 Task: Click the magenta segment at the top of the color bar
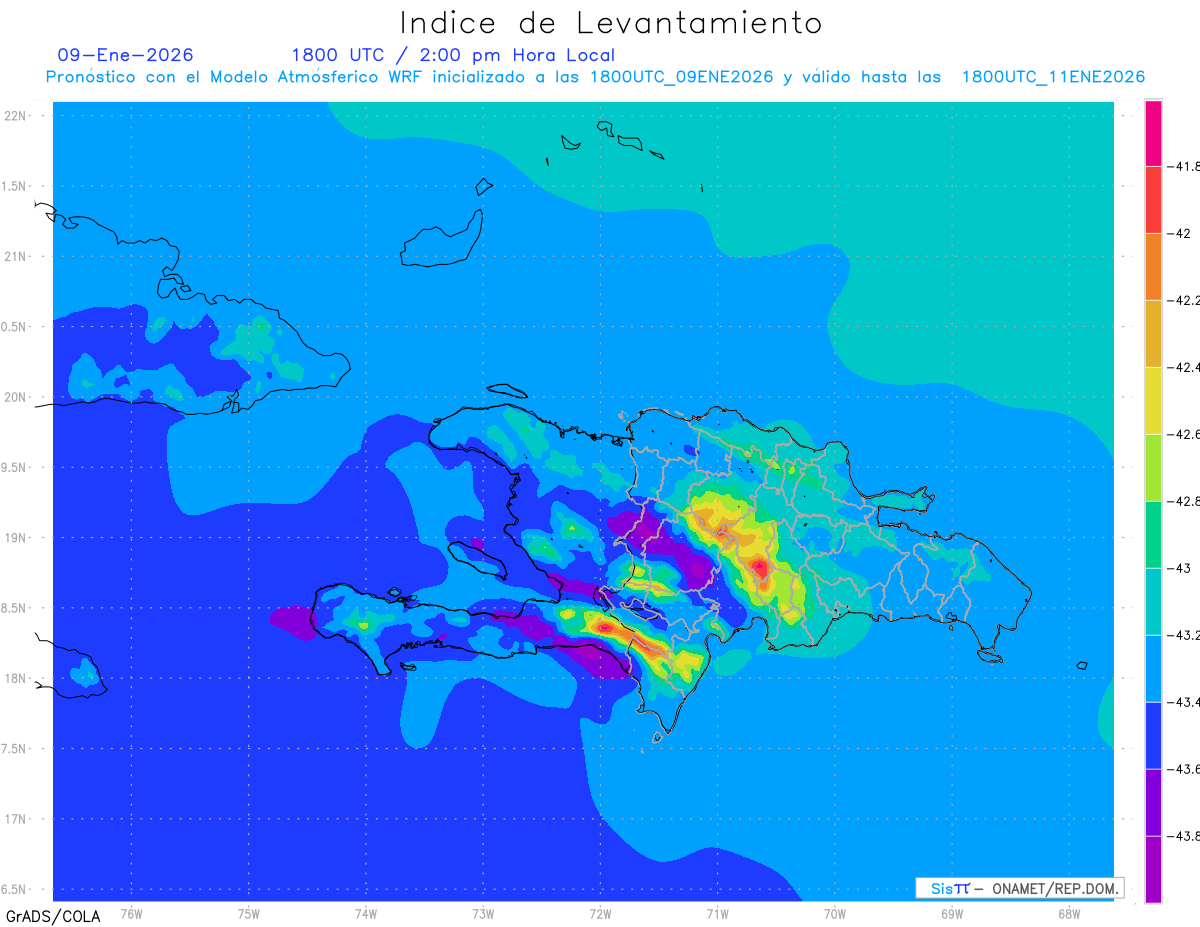pyautogui.click(x=1153, y=133)
